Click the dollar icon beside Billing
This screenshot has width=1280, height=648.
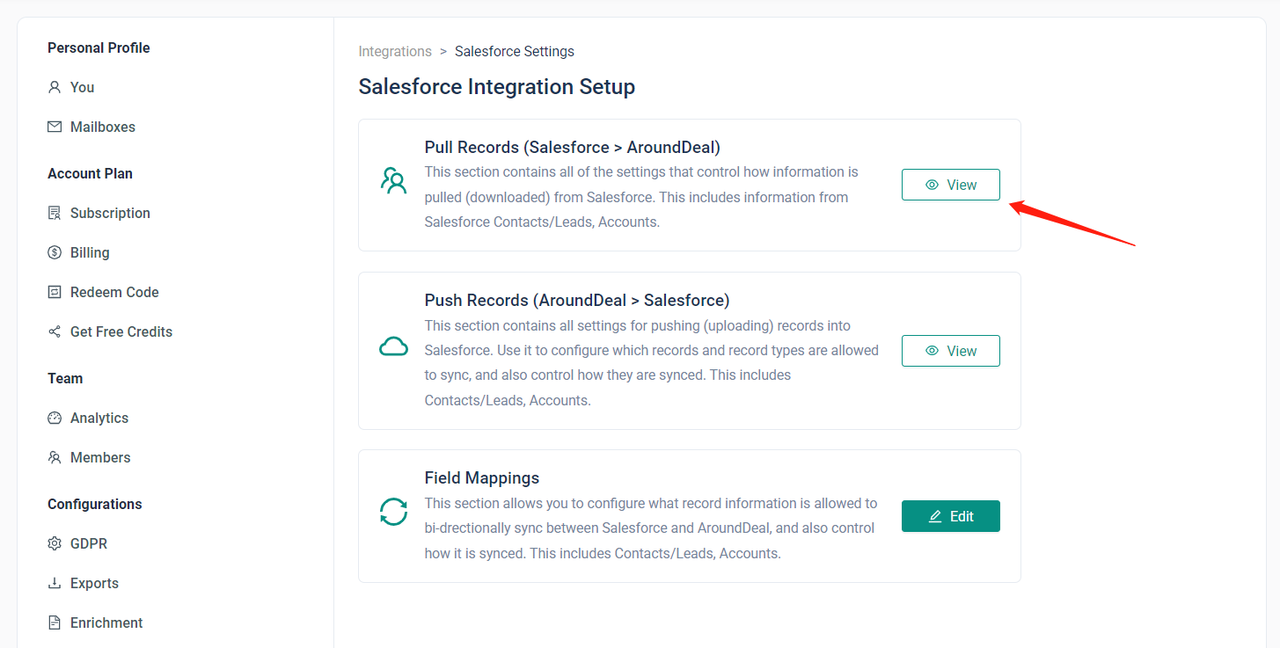(55, 253)
